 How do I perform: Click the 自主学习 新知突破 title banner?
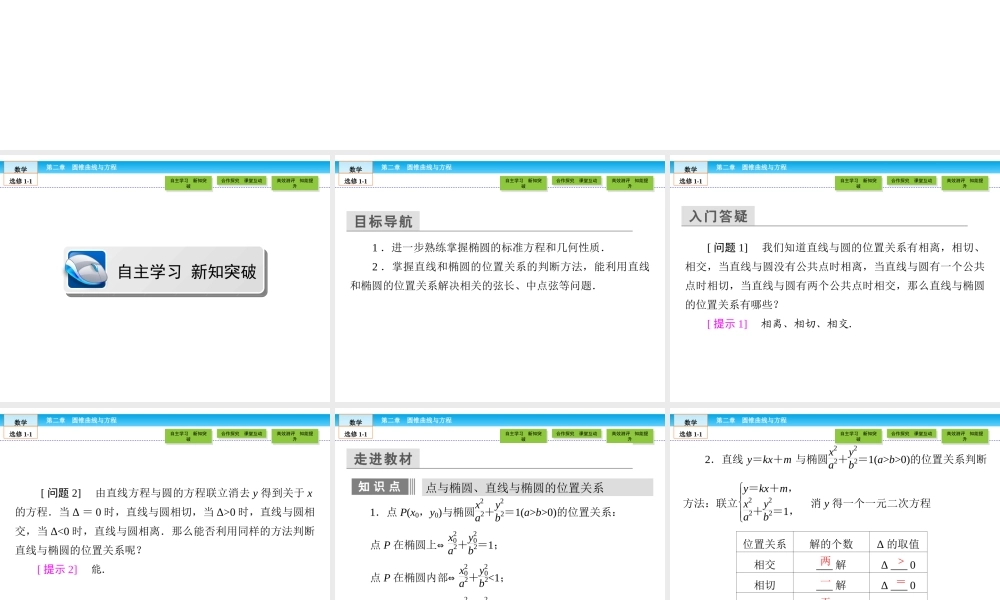(x=165, y=272)
